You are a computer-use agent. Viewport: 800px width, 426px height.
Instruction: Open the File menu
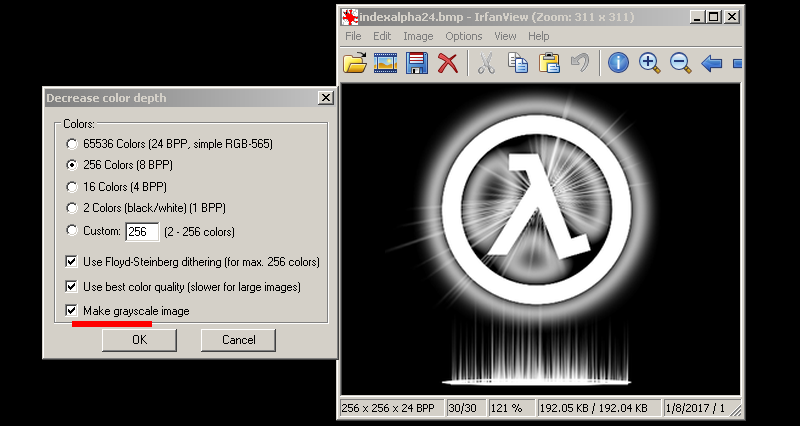pos(353,36)
